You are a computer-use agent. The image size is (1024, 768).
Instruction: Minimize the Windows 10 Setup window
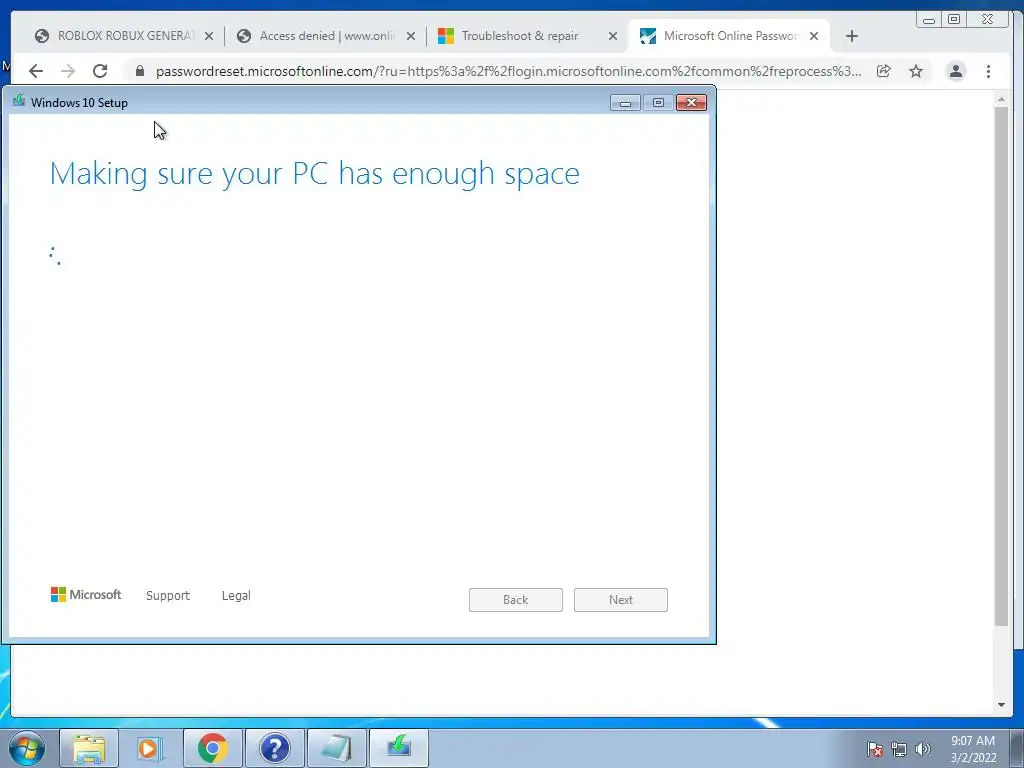pos(625,103)
